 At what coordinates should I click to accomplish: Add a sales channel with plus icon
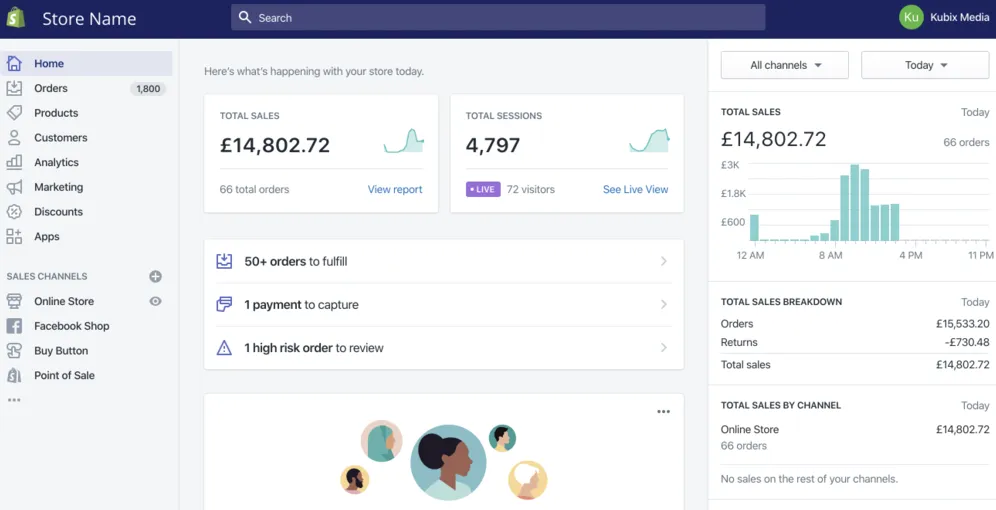tap(156, 276)
